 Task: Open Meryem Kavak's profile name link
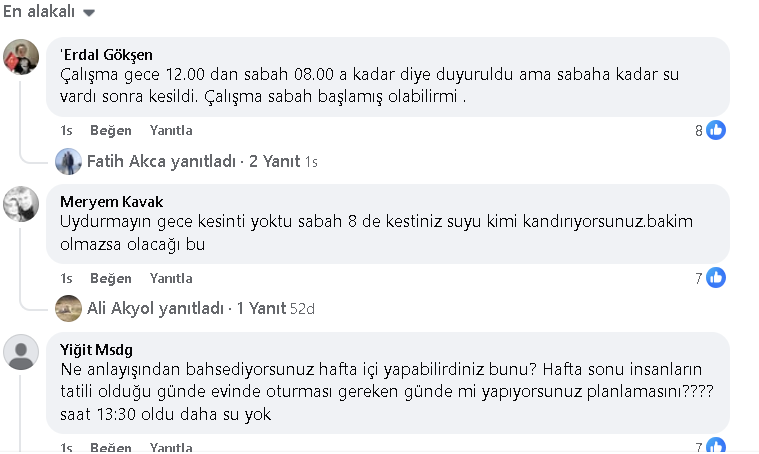[x=108, y=202]
